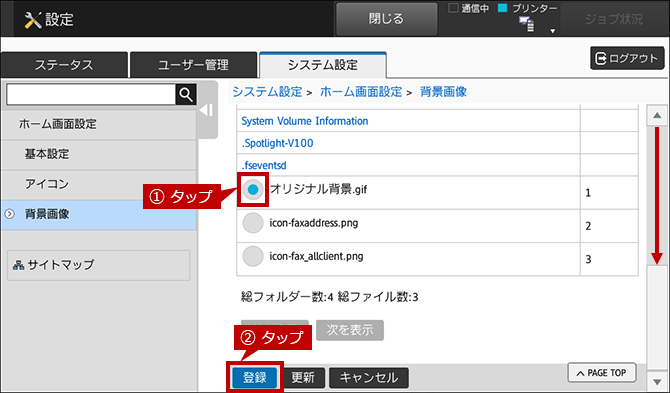Click the サイトマップ link in the sidebar
The height and width of the screenshot is (393, 670).
[98, 265]
